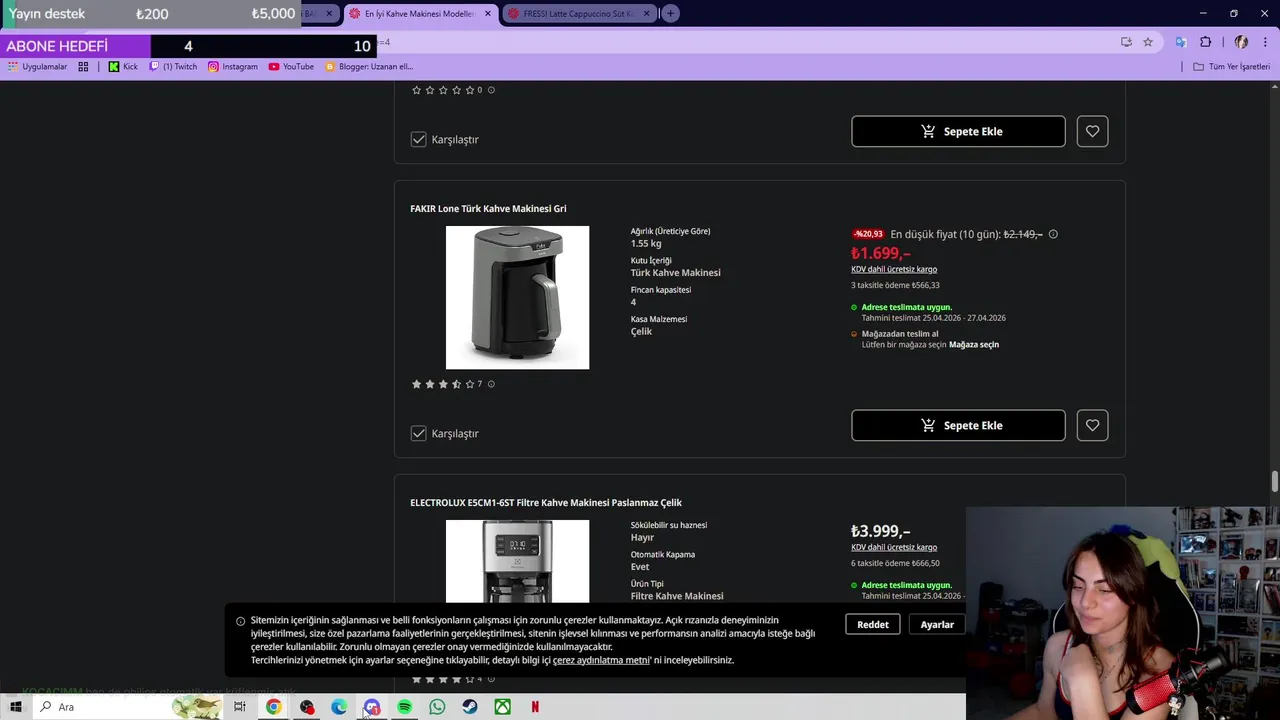This screenshot has width=1280, height=720.
Task: Open ELECTROLUX E5CM1-6ST Filtre Kahve Makinesi title
Action: (x=546, y=502)
